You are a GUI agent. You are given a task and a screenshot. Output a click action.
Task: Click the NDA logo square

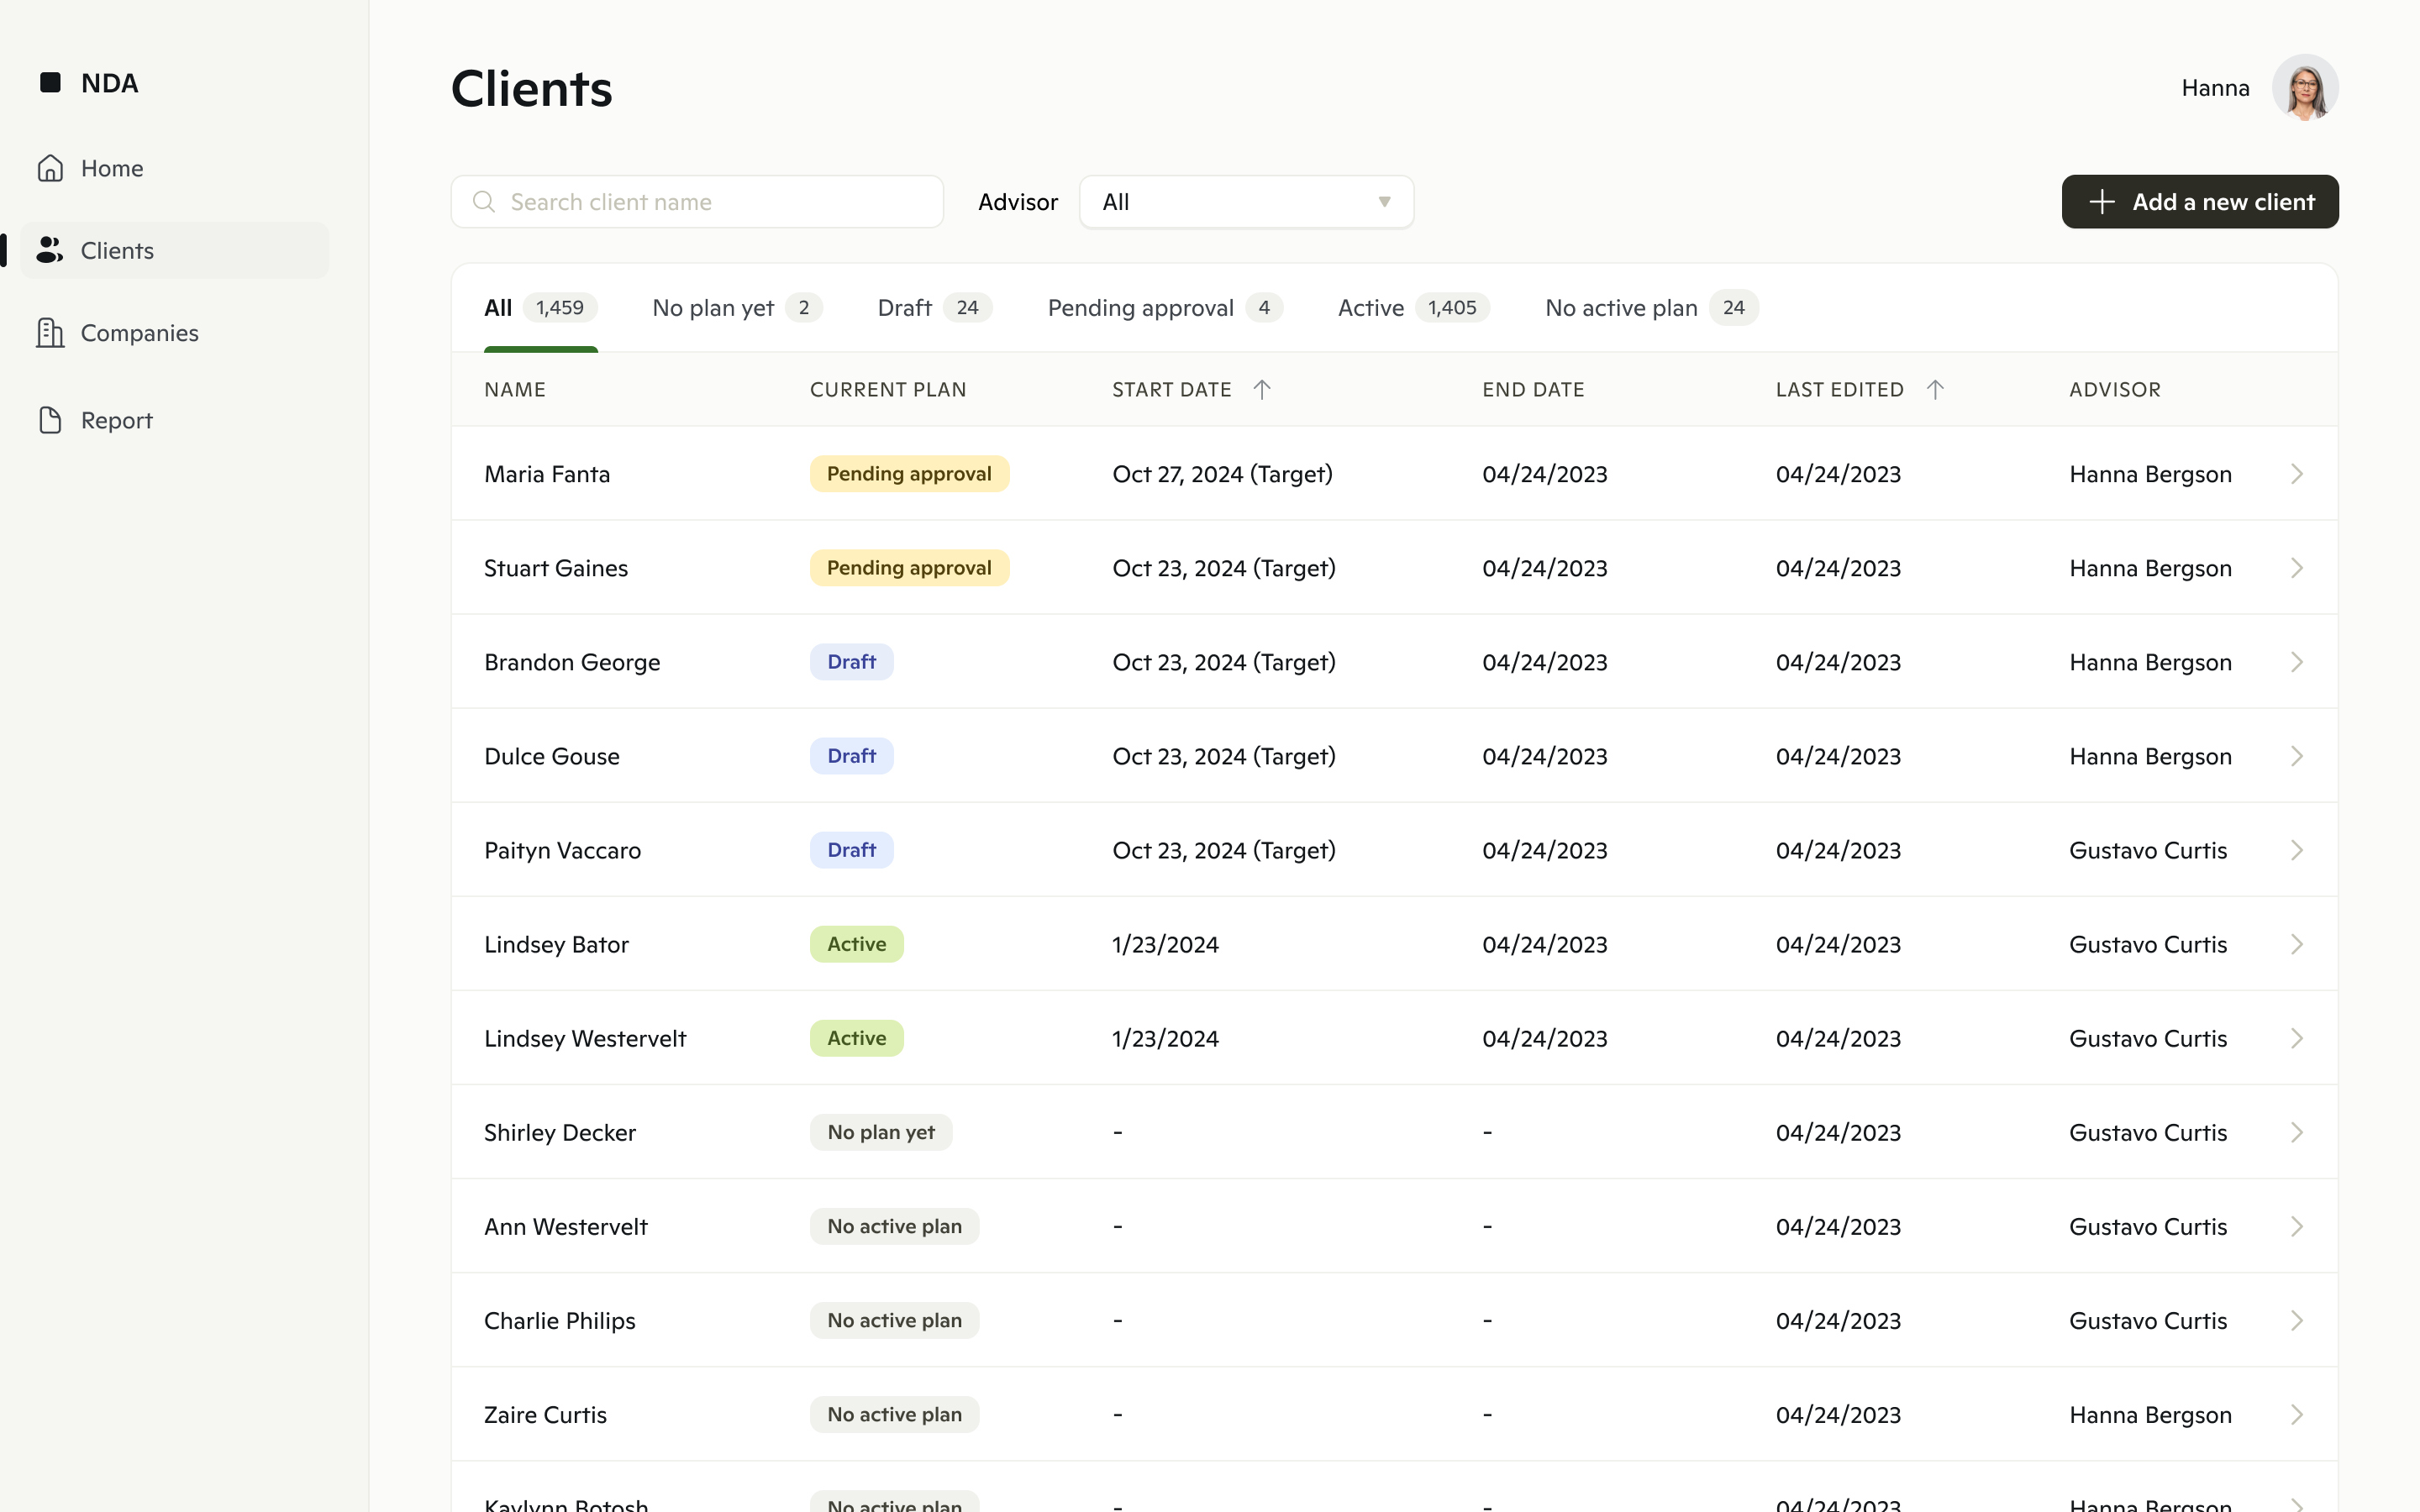(x=50, y=83)
